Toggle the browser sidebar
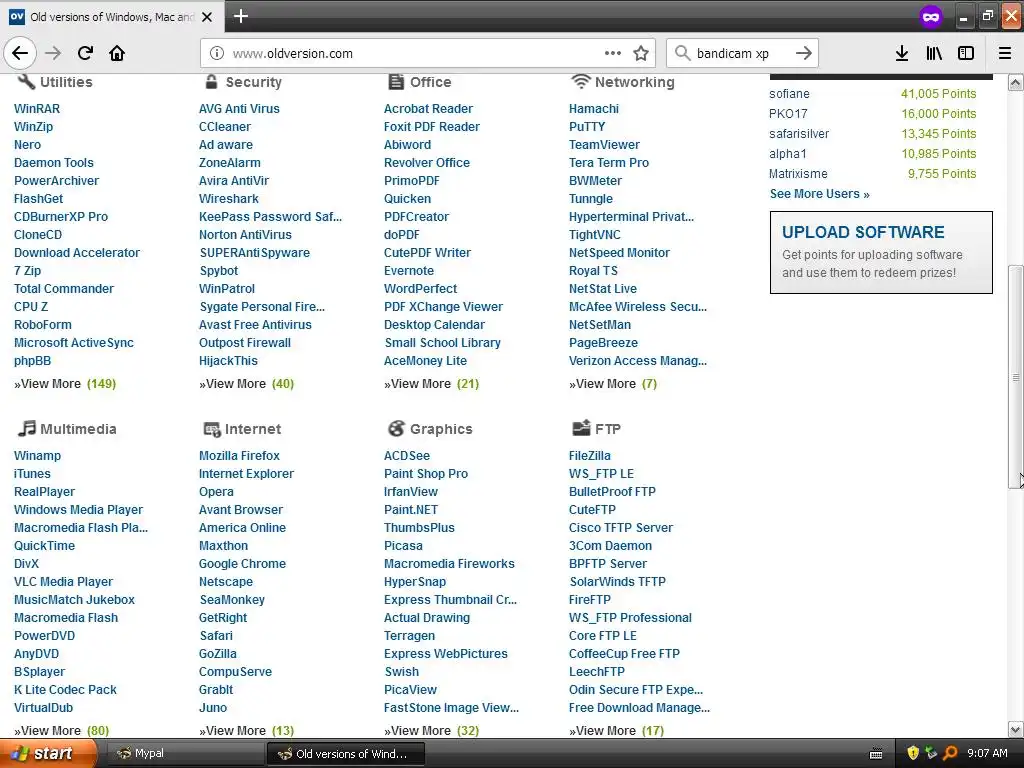The height and width of the screenshot is (768, 1024). coord(966,53)
